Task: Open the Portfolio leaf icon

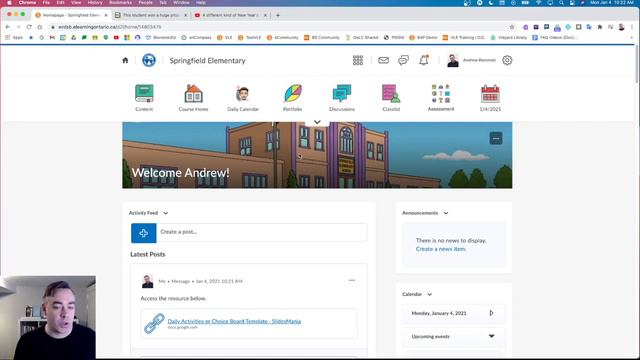Action: [293, 93]
